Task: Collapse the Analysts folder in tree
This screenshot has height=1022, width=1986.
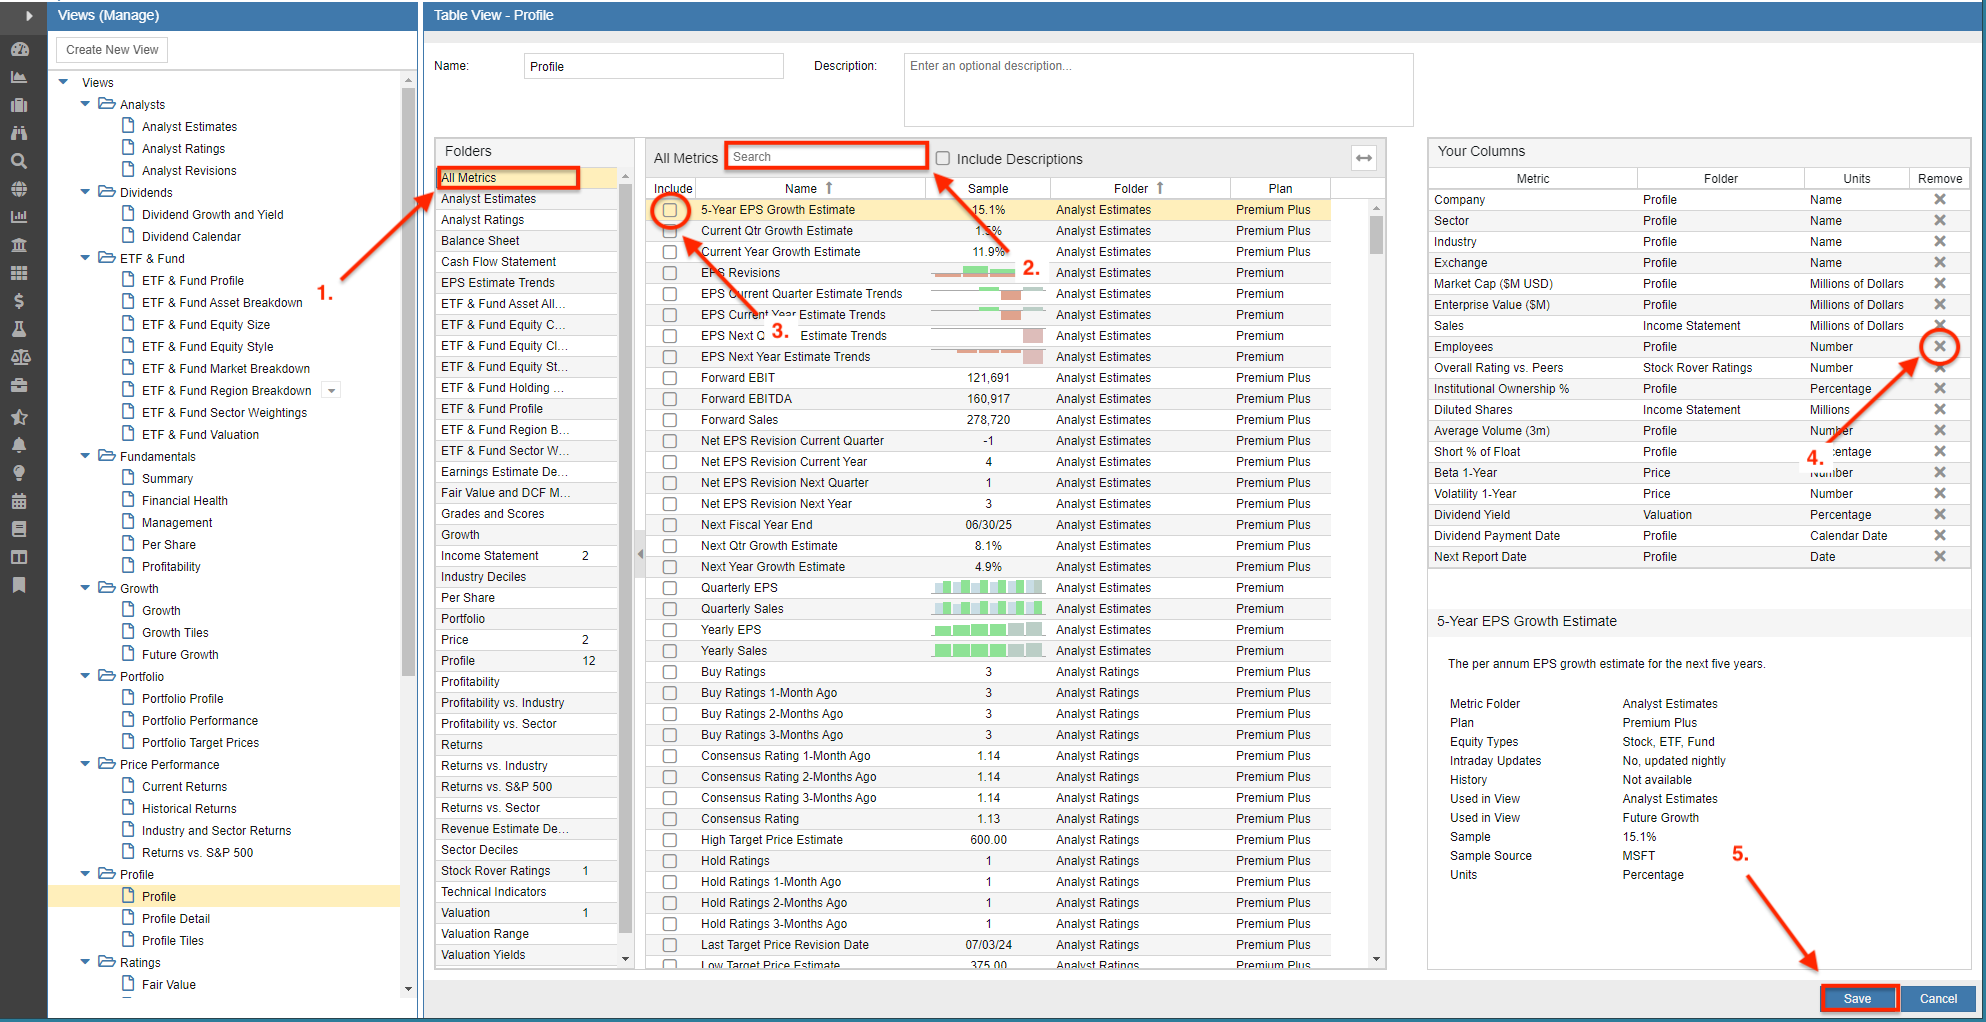Action: click(86, 104)
